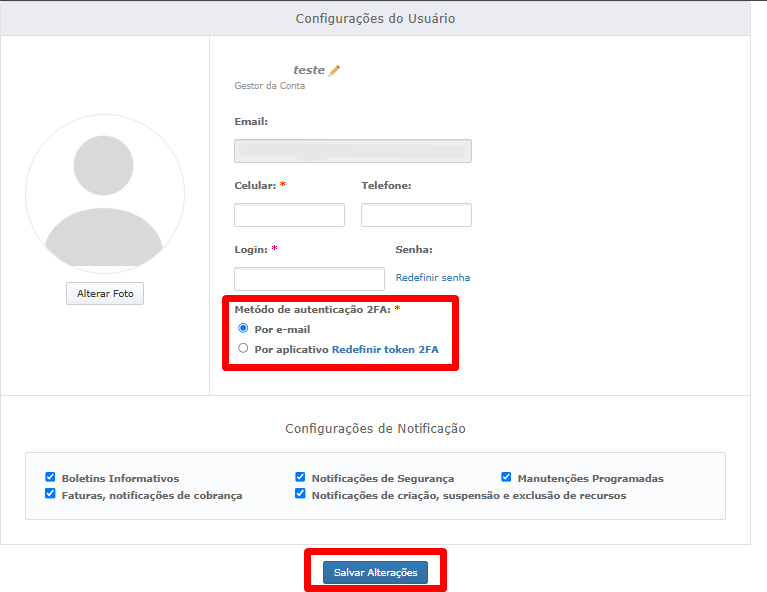
Task: Uncheck the Boletins Informativos checkbox
Action: 50,478
